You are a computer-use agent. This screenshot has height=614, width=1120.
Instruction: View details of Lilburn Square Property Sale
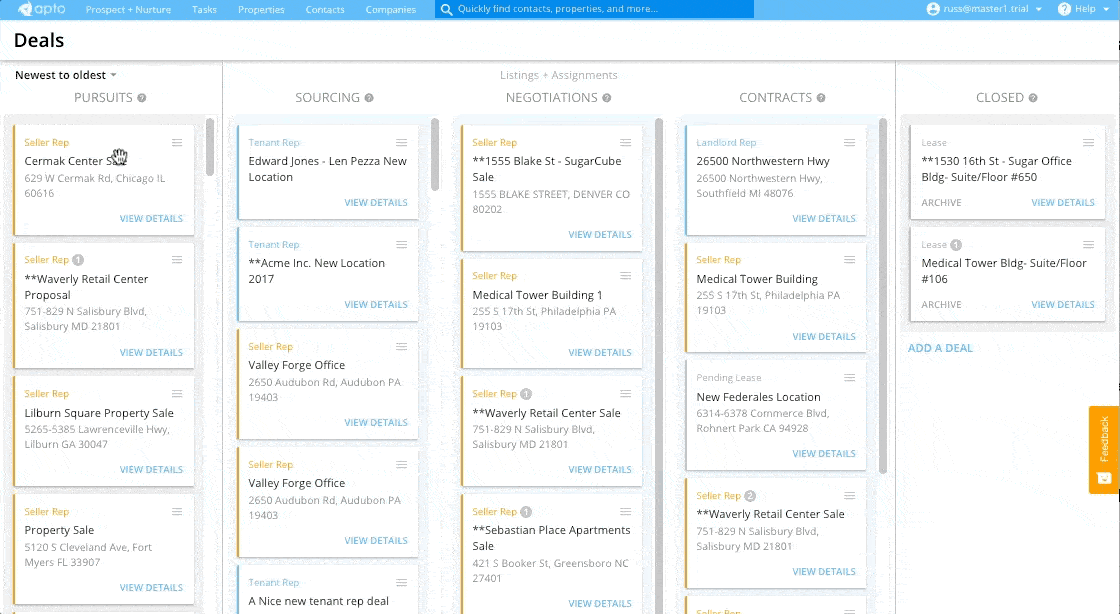click(151, 470)
